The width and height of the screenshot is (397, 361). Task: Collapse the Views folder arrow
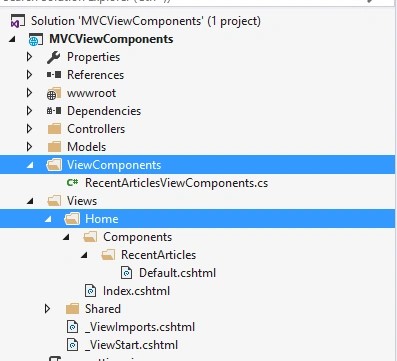[x=30, y=201]
